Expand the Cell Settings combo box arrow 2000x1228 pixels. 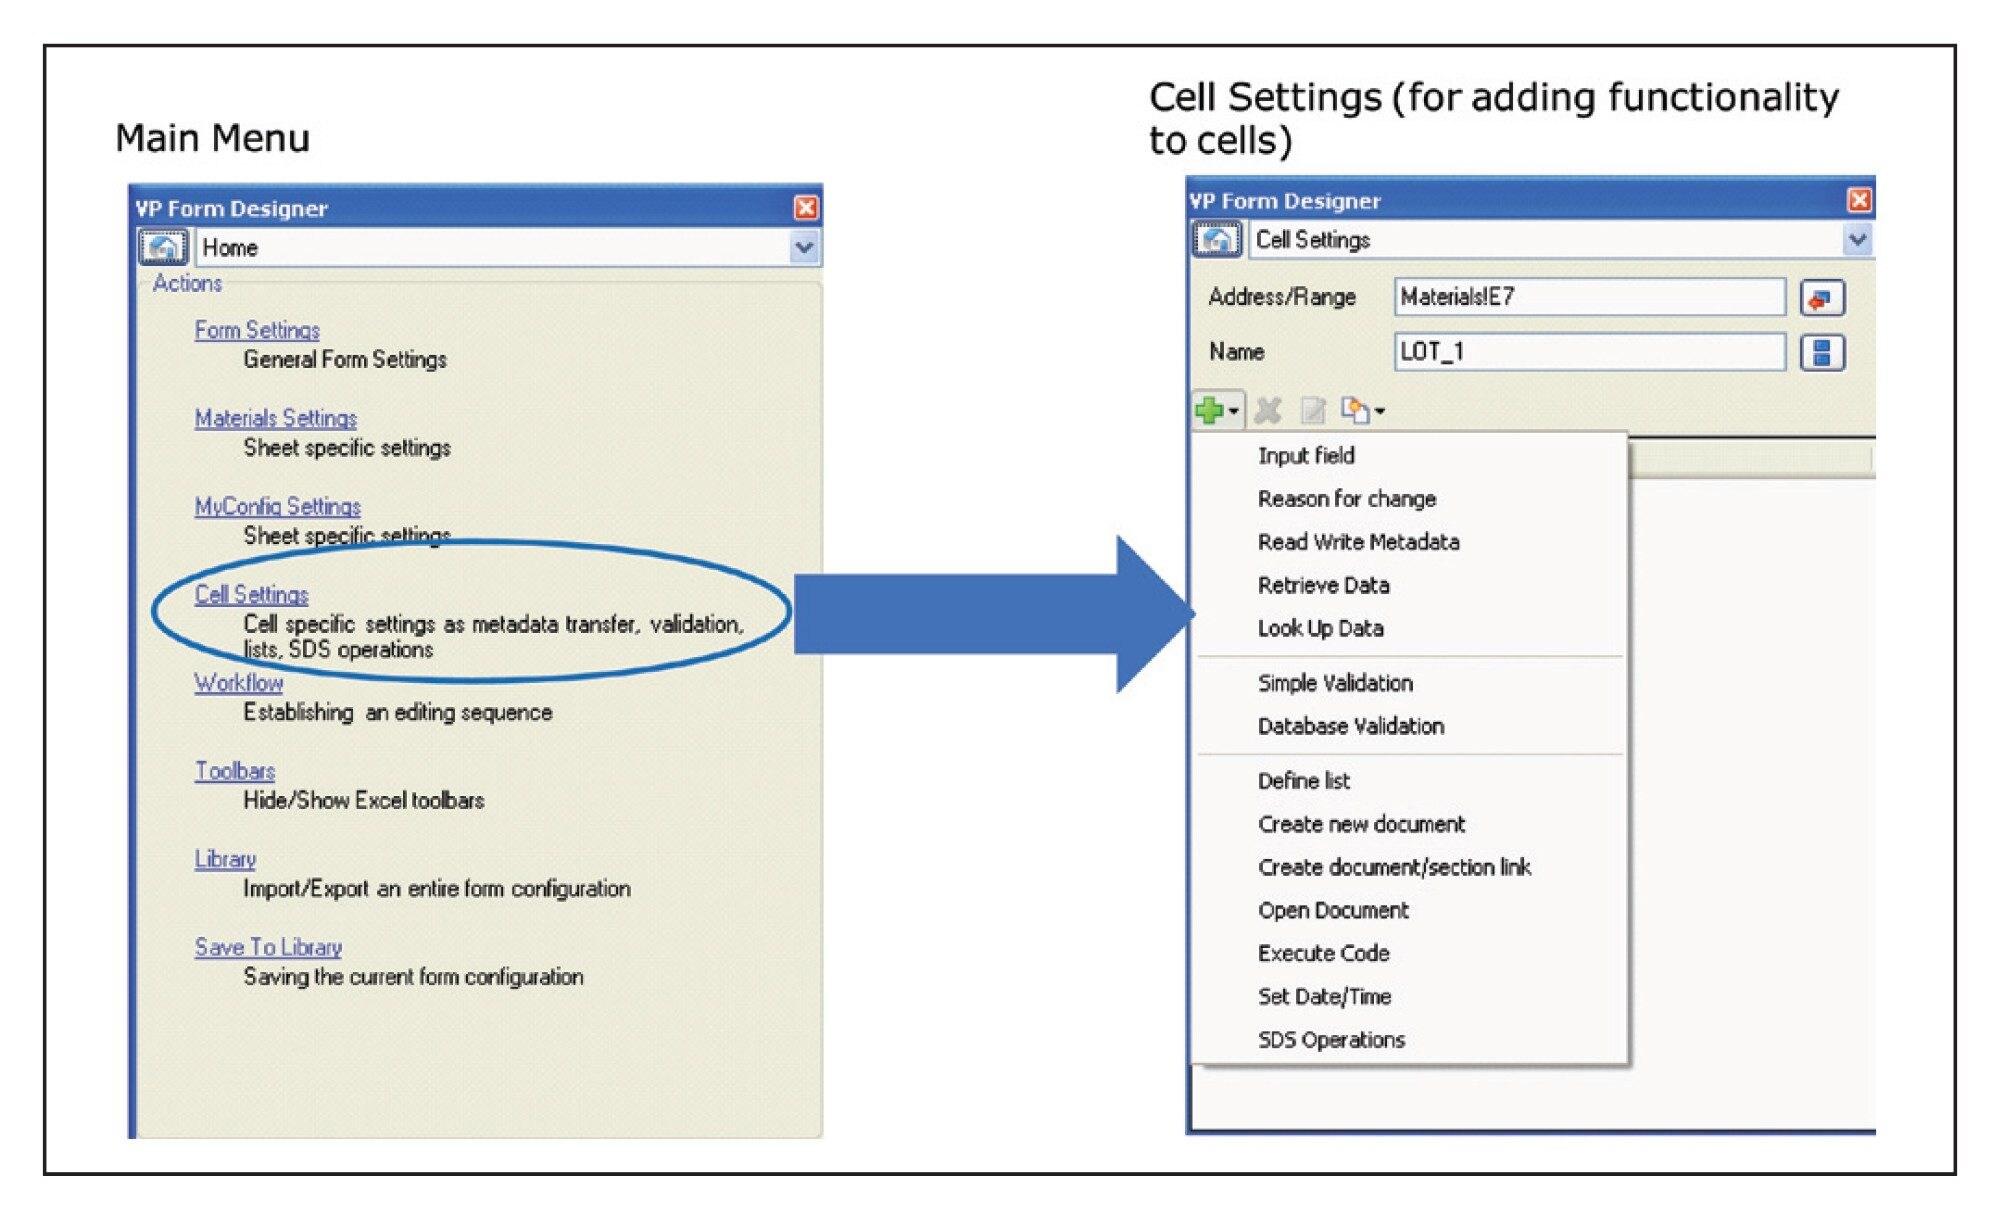tap(1857, 239)
